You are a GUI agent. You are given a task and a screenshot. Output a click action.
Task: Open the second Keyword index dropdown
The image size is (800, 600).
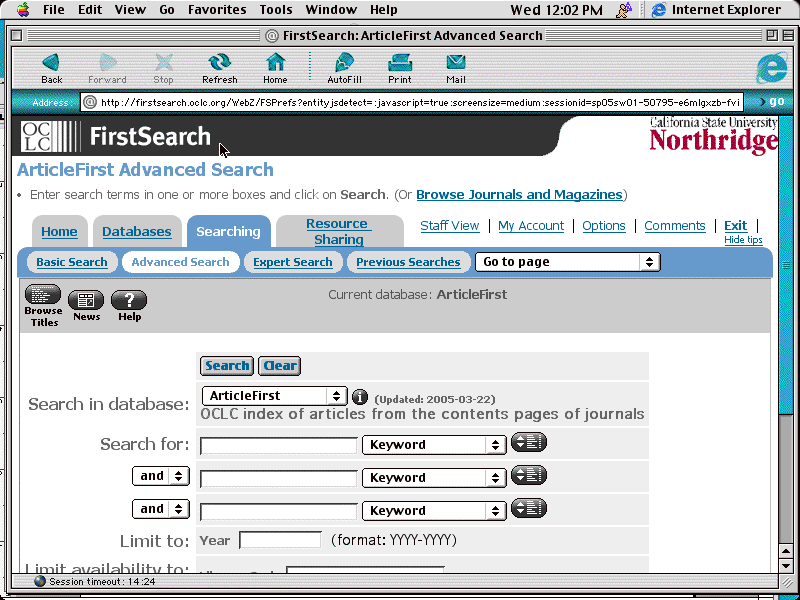point(434,478)
